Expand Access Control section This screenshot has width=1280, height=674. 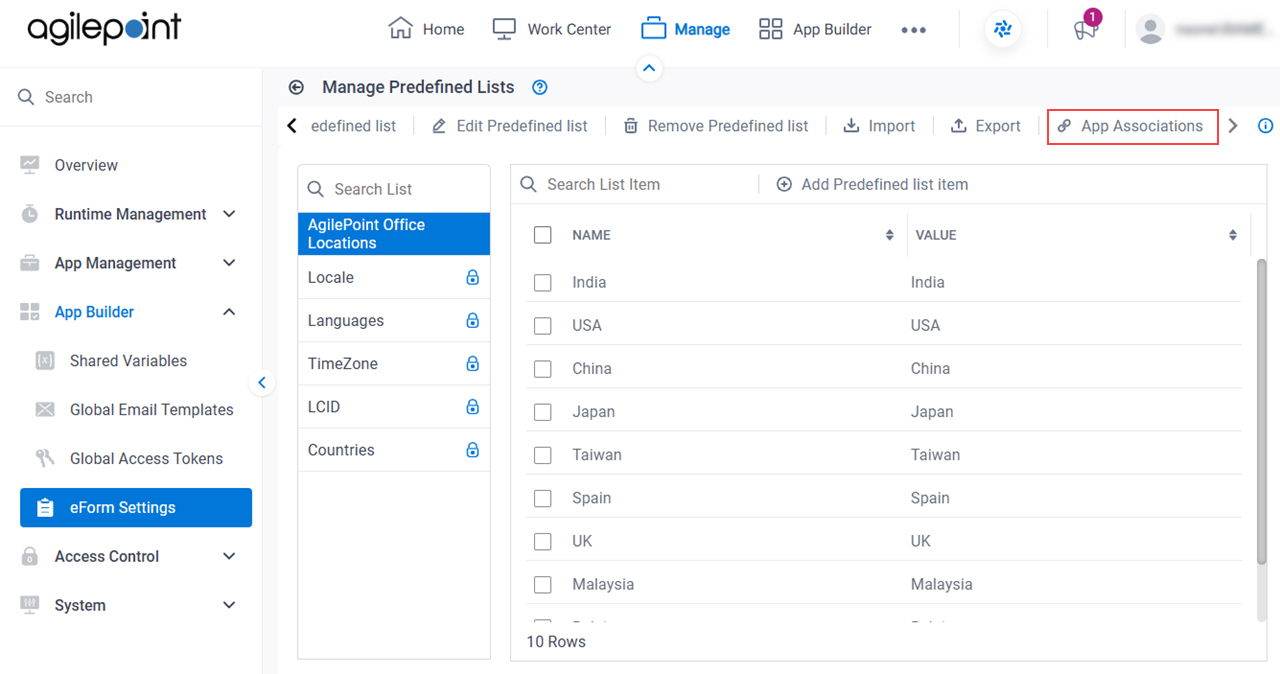229,556
